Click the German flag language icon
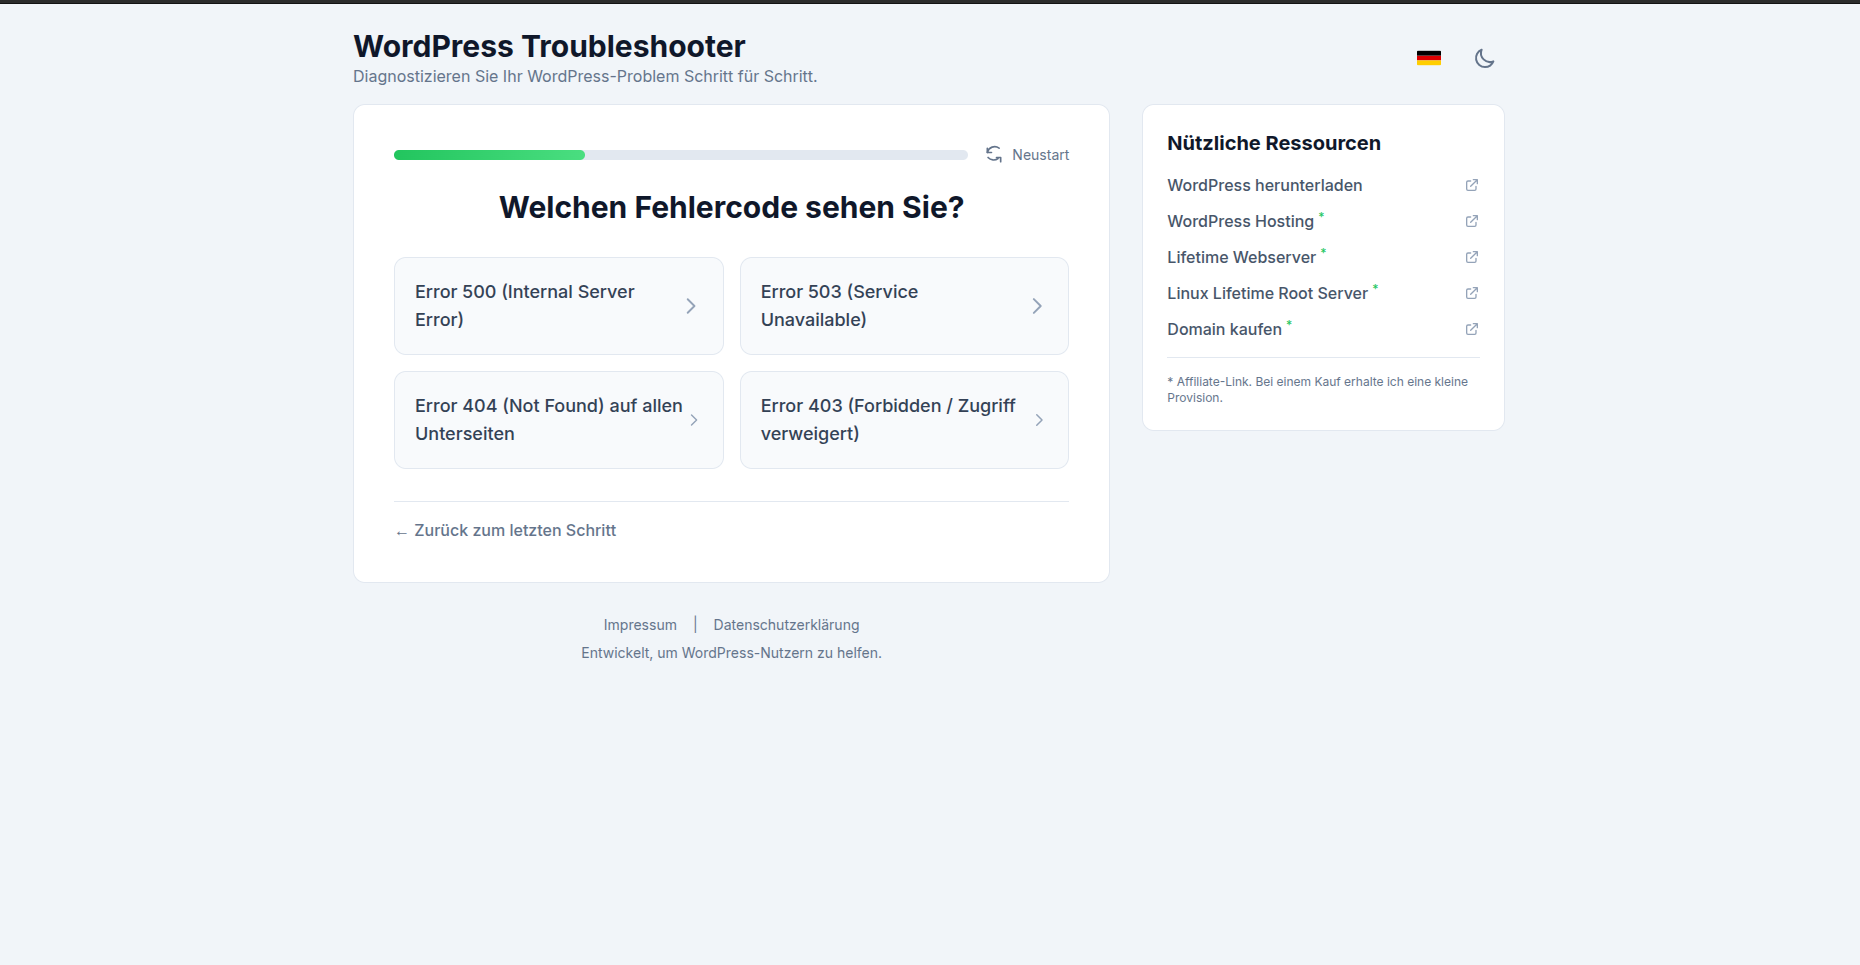The height and width of the screenshot is (965, 1860). point(1428,57)
